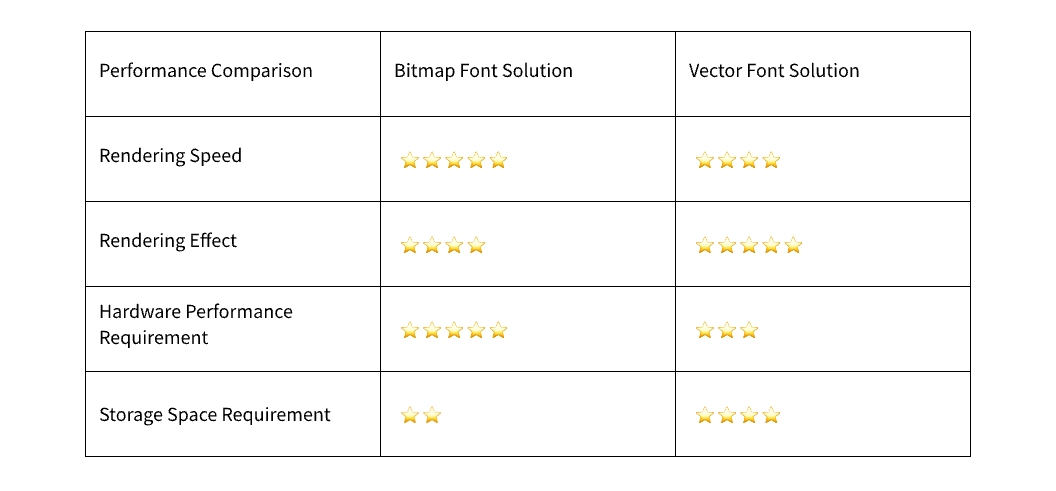1056x491 pixels.
Task: Click third star in Vector Hardware Performance
Action: click(748, 330)
